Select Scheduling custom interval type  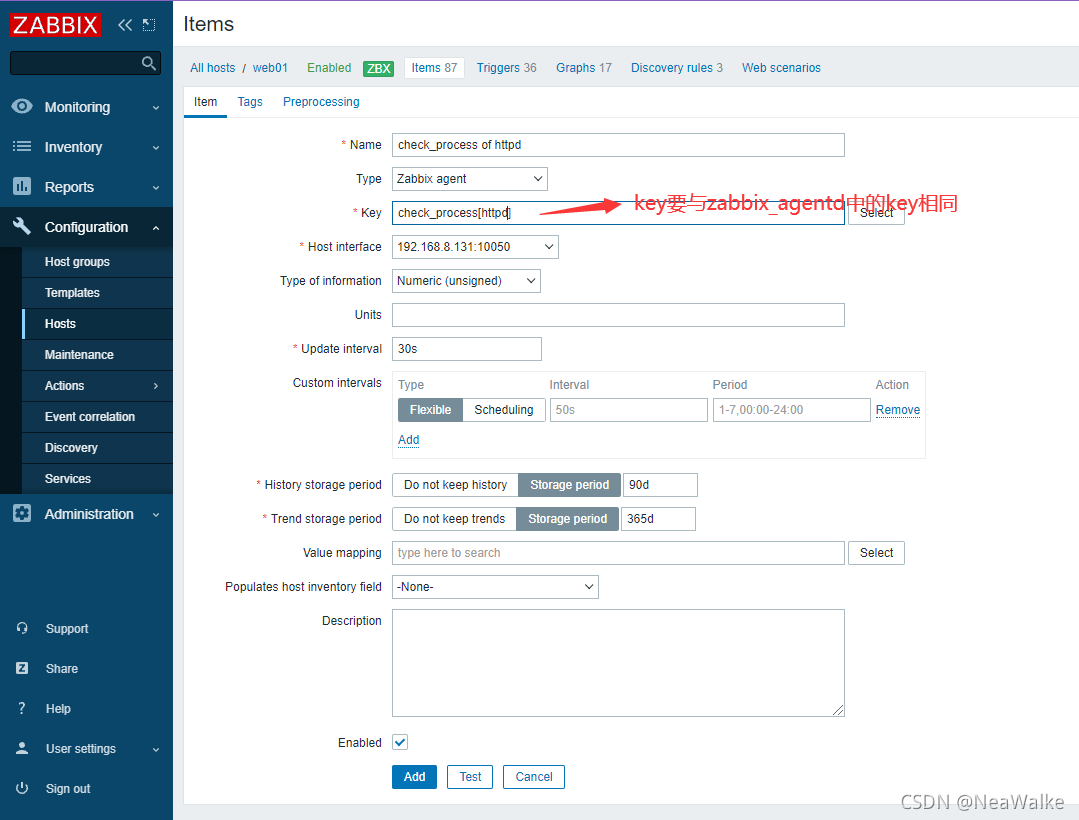(504, 410)
